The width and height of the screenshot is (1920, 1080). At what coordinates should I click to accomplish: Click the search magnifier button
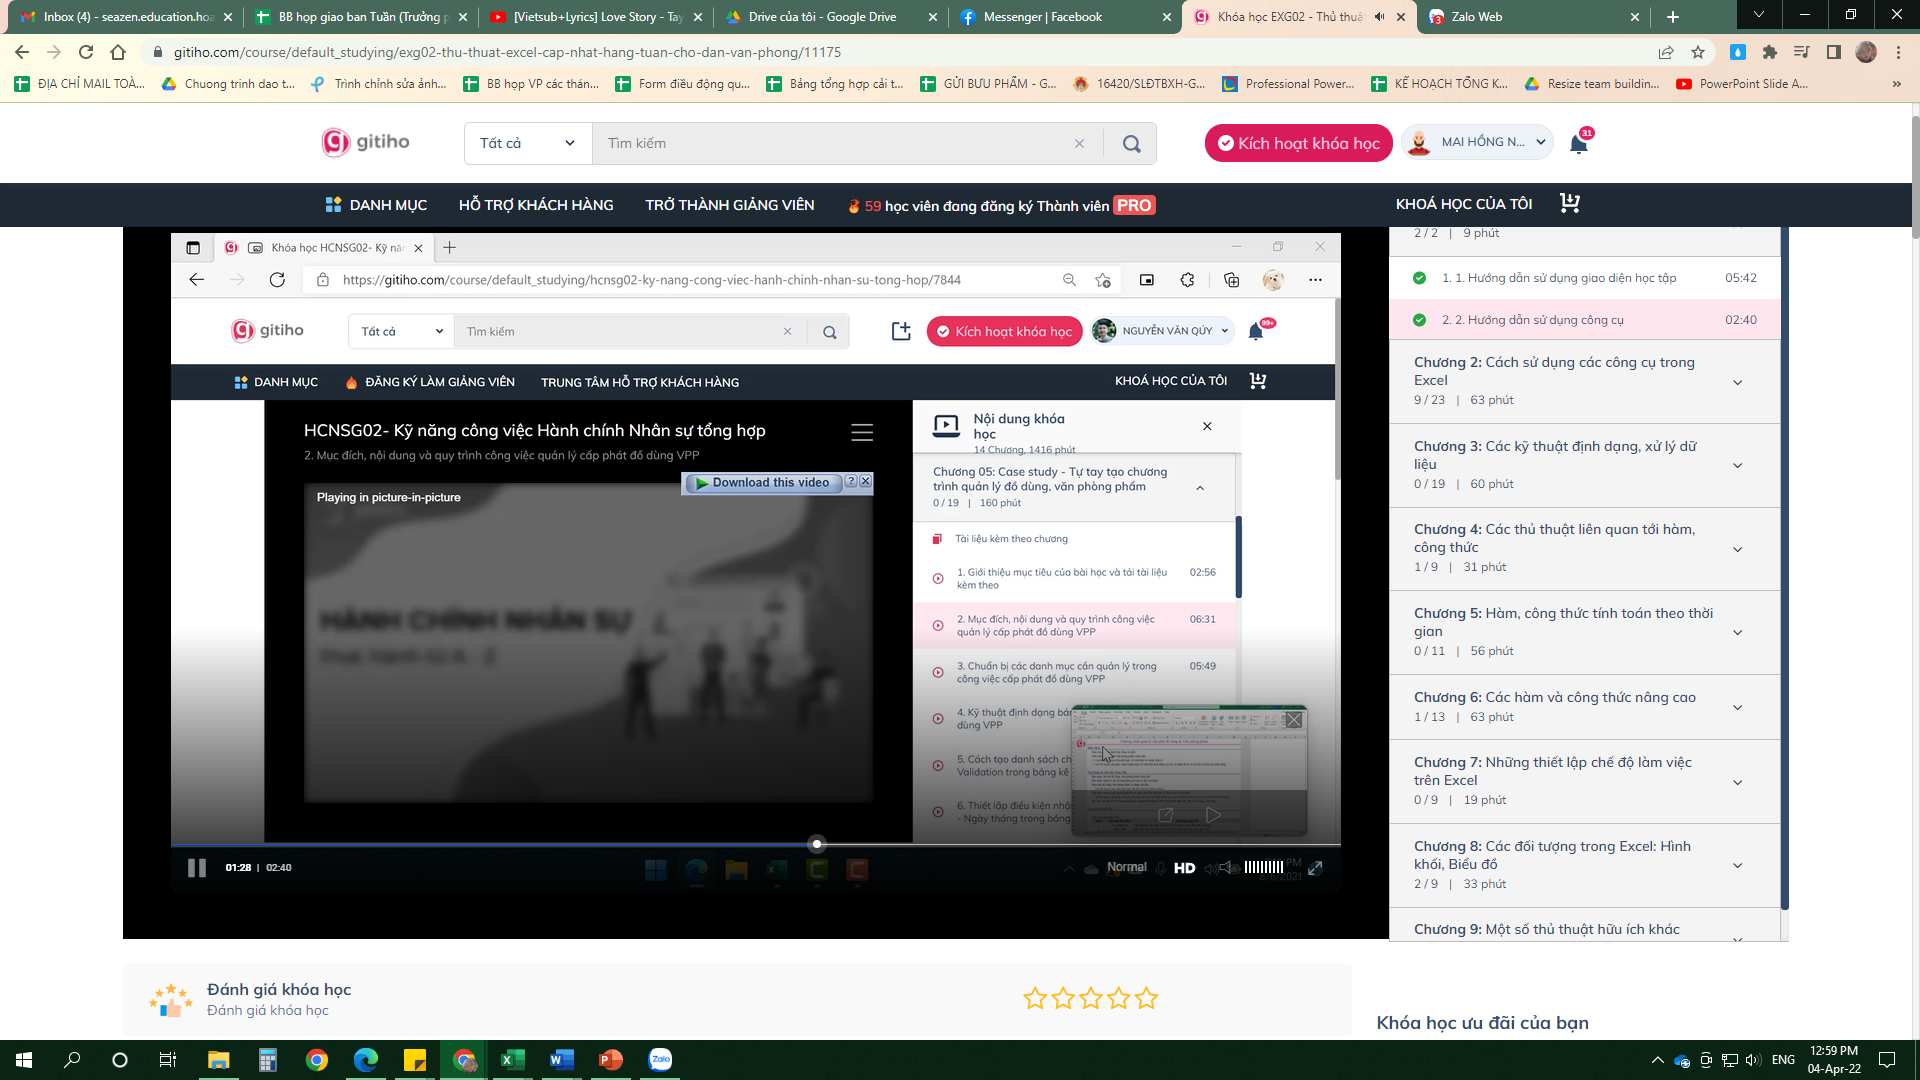(x=1131, y=144)
